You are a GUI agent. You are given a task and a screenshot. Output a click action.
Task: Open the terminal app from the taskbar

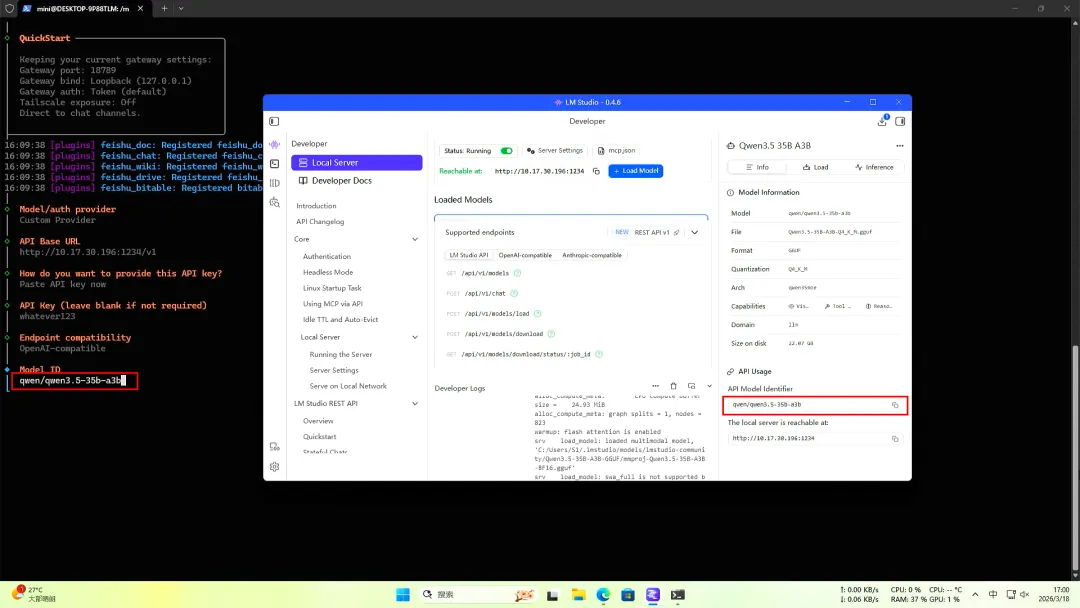click(678, 594)
